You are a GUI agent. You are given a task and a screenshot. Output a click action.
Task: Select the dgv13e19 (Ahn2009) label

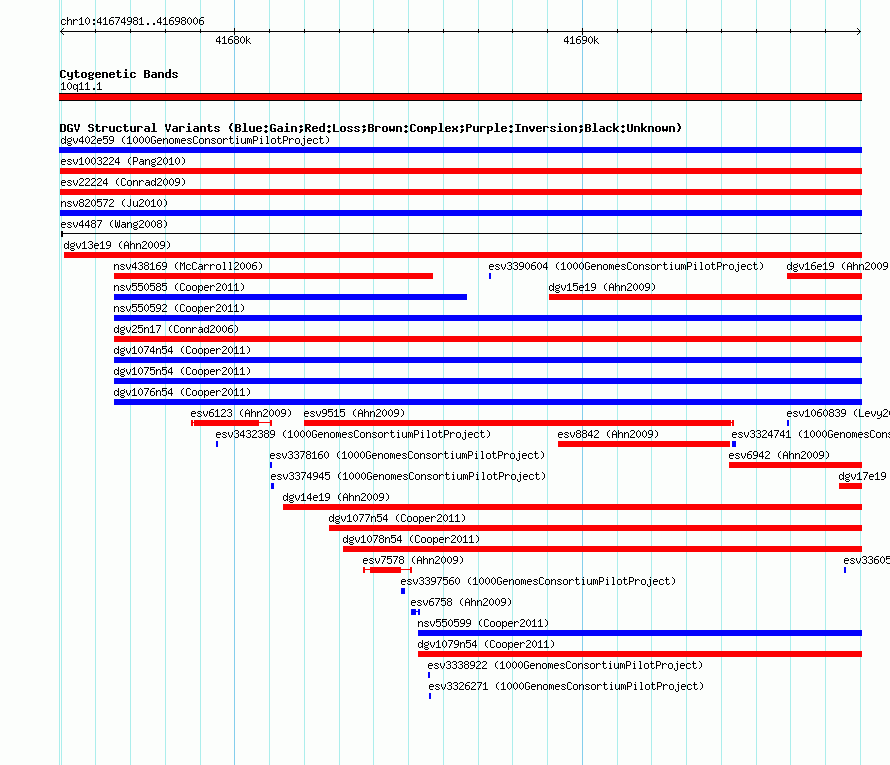coord(117,245)
